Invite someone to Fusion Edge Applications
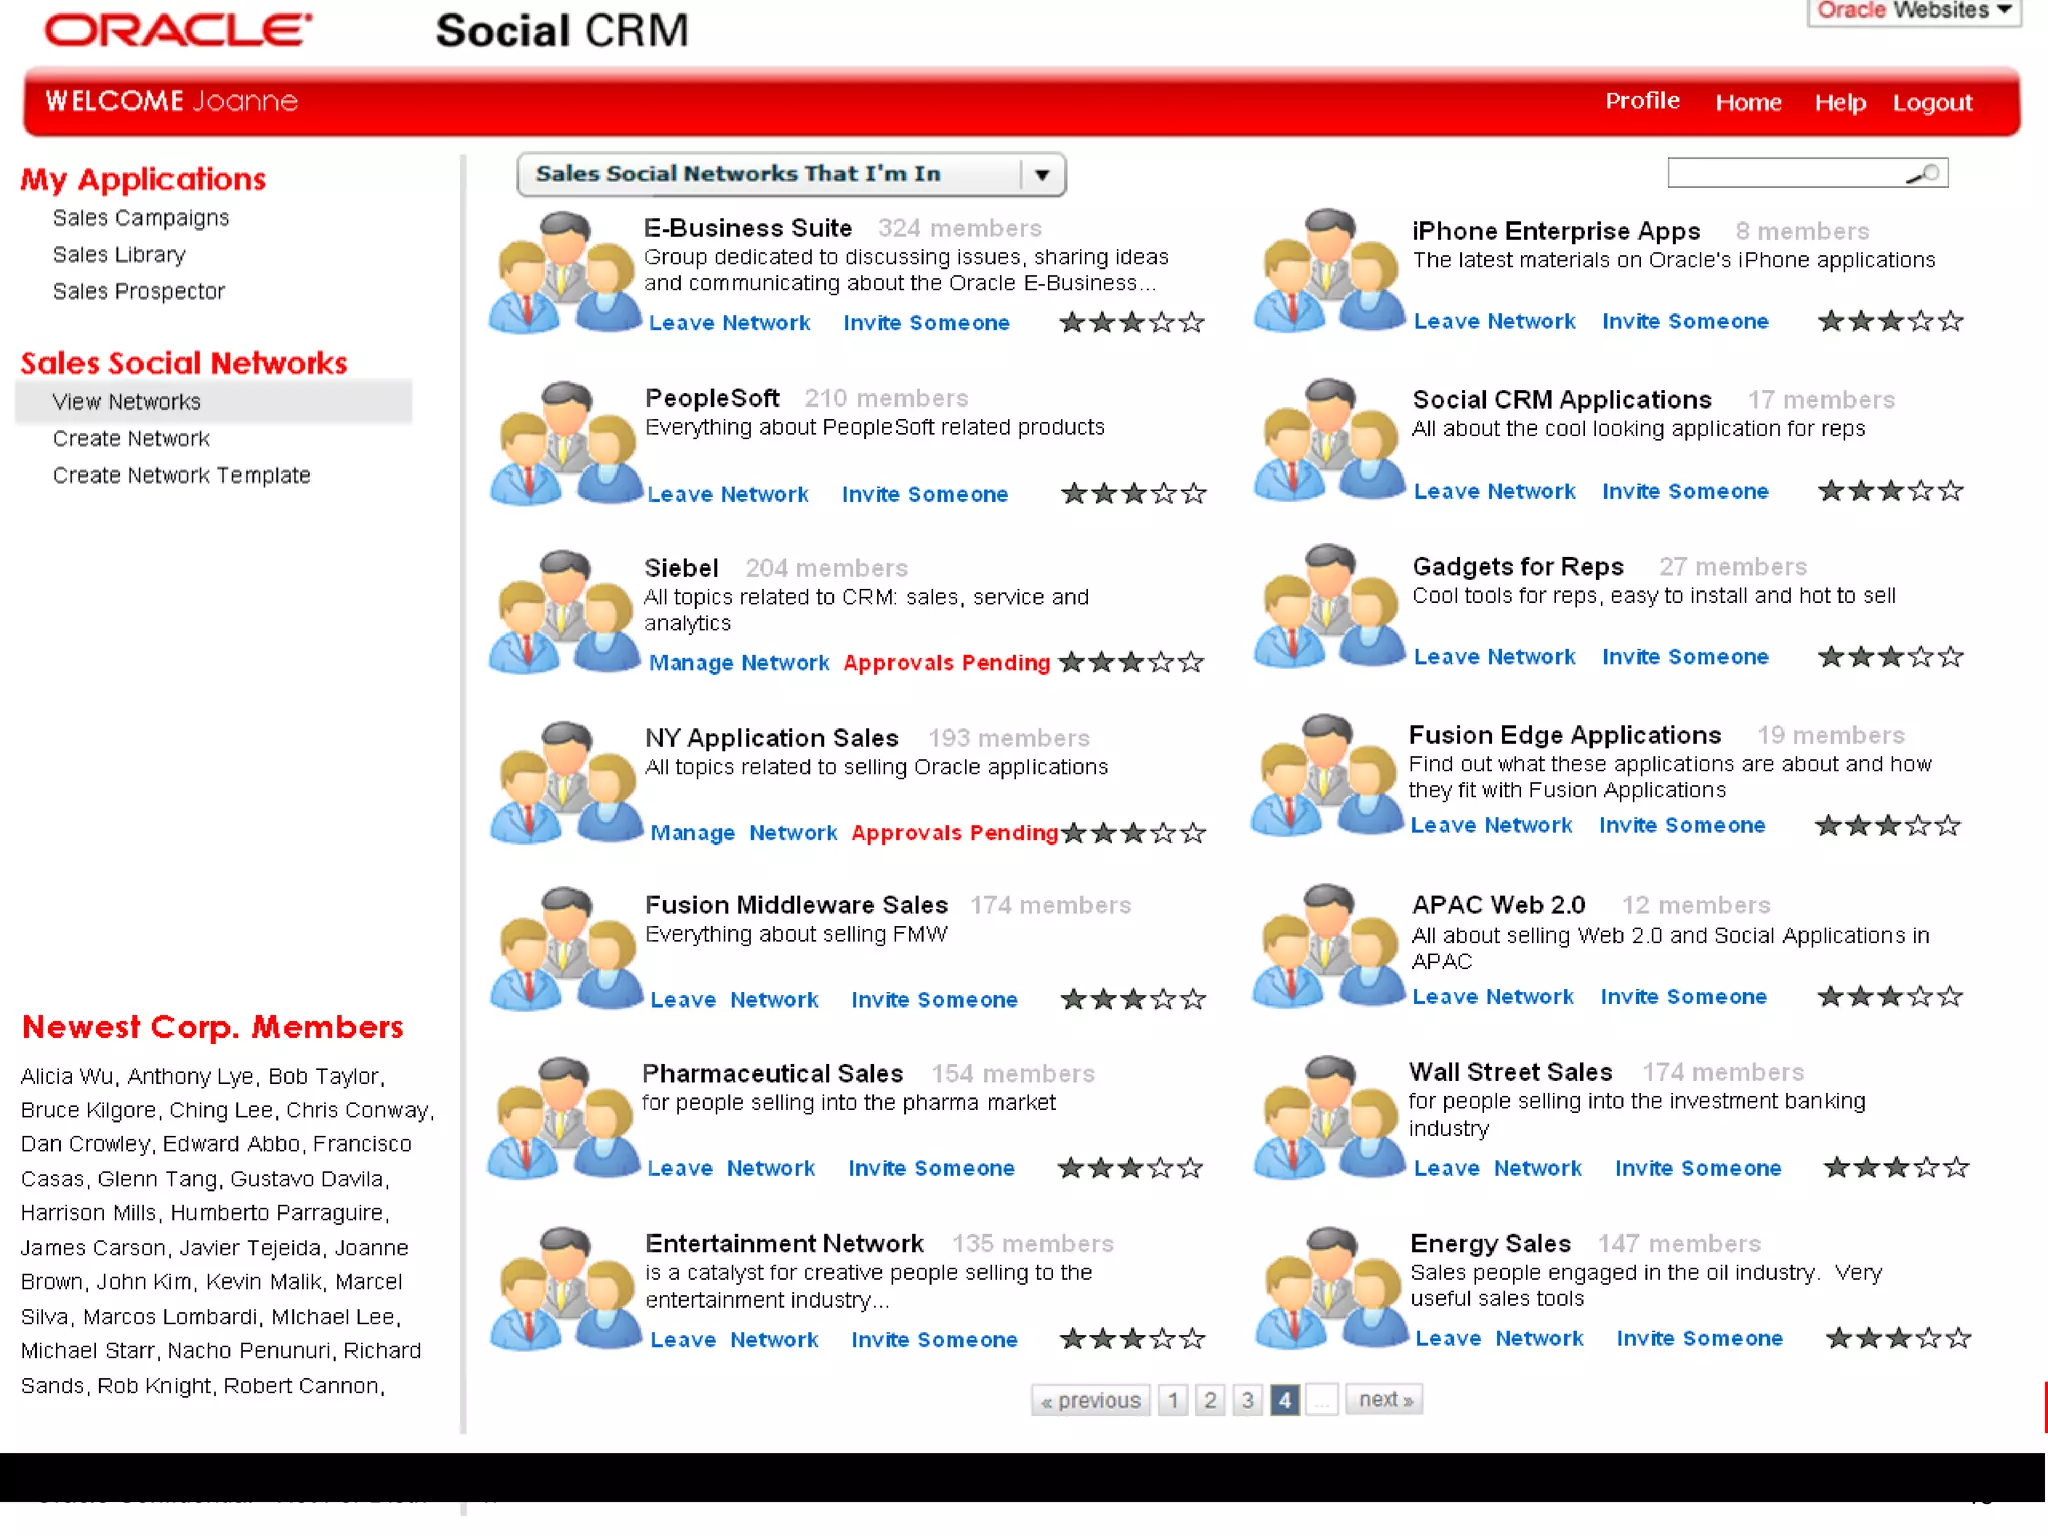2048x1536 pixels. pyautogui.click(x=1682, y=826)
